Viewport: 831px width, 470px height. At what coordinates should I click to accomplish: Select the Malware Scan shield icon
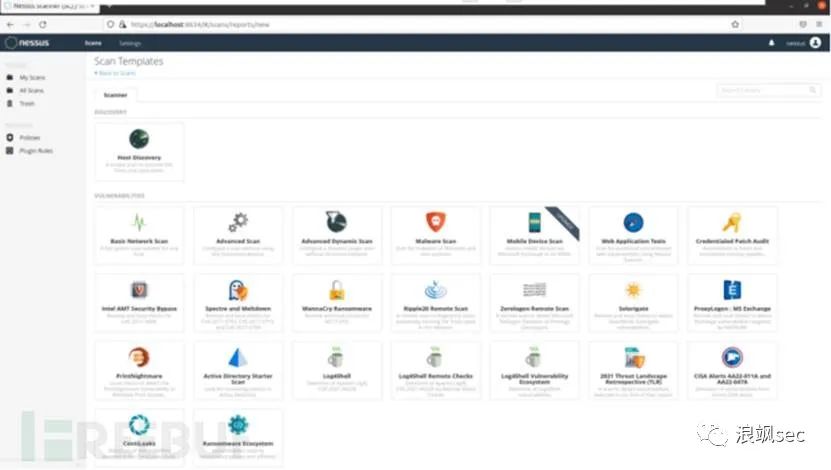(436, 222)
